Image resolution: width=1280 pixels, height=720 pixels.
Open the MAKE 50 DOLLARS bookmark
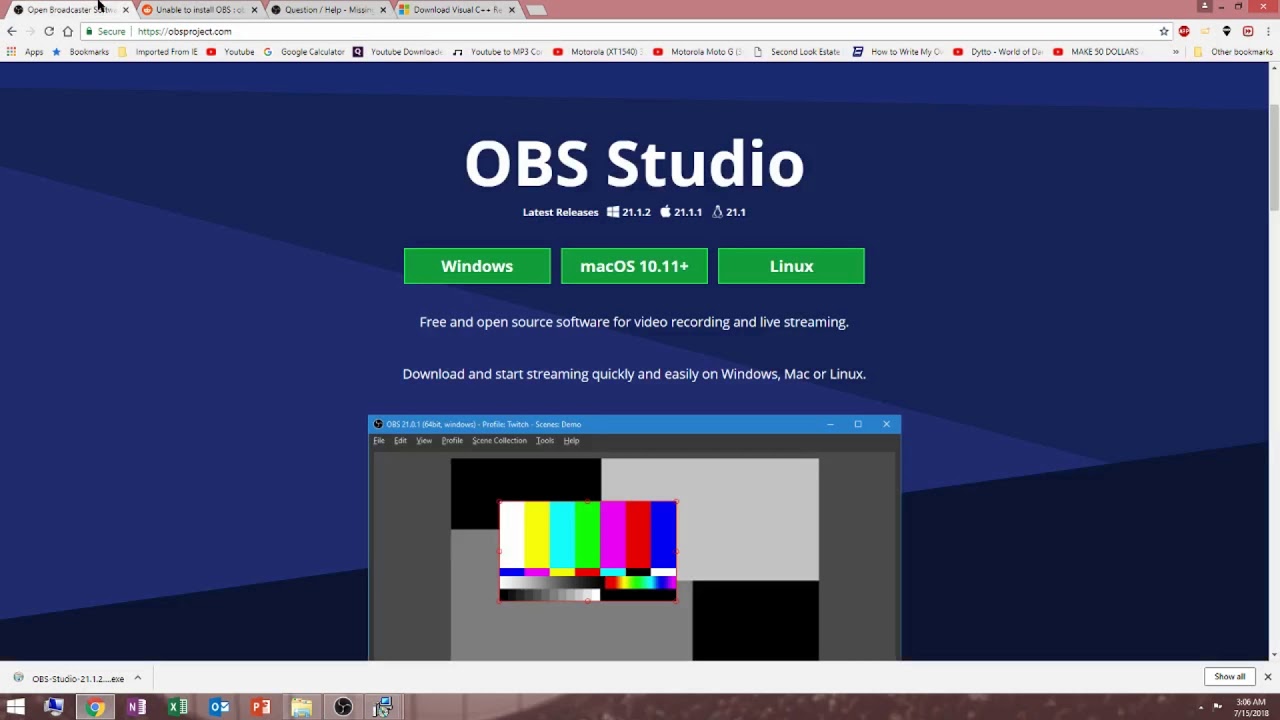[1096, 52]
